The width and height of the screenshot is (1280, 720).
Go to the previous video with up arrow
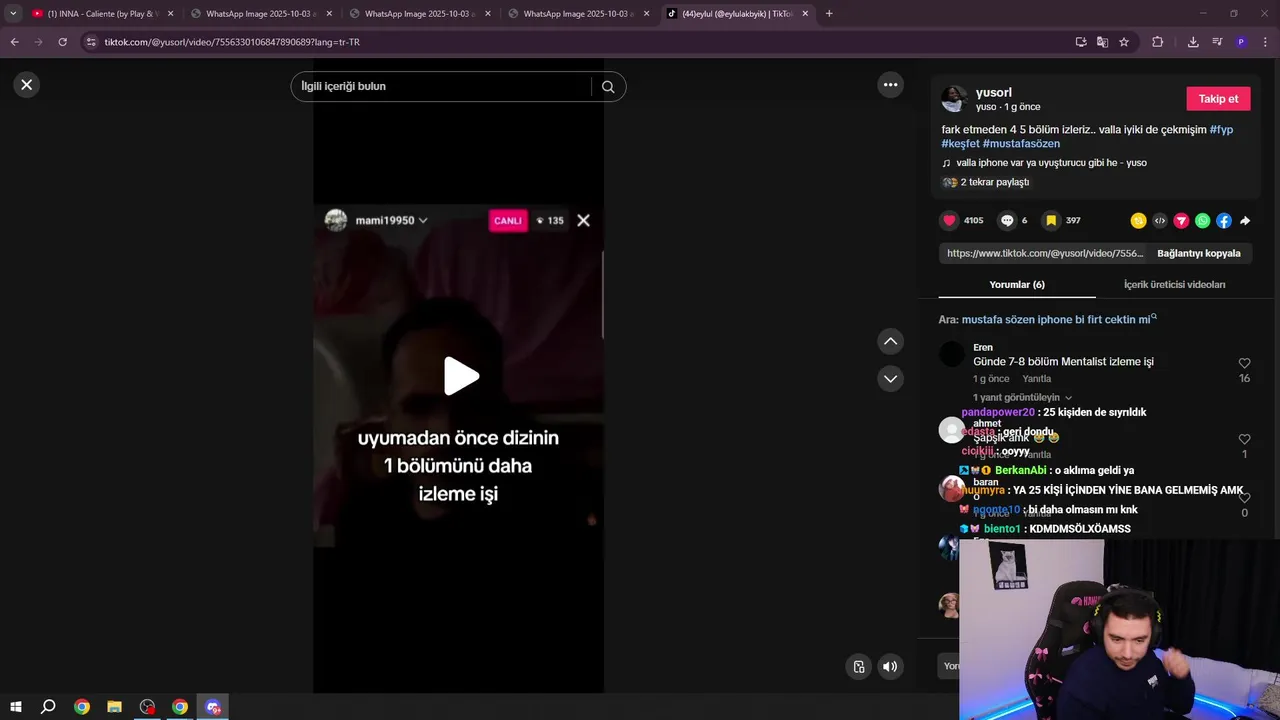click(890, 342)
